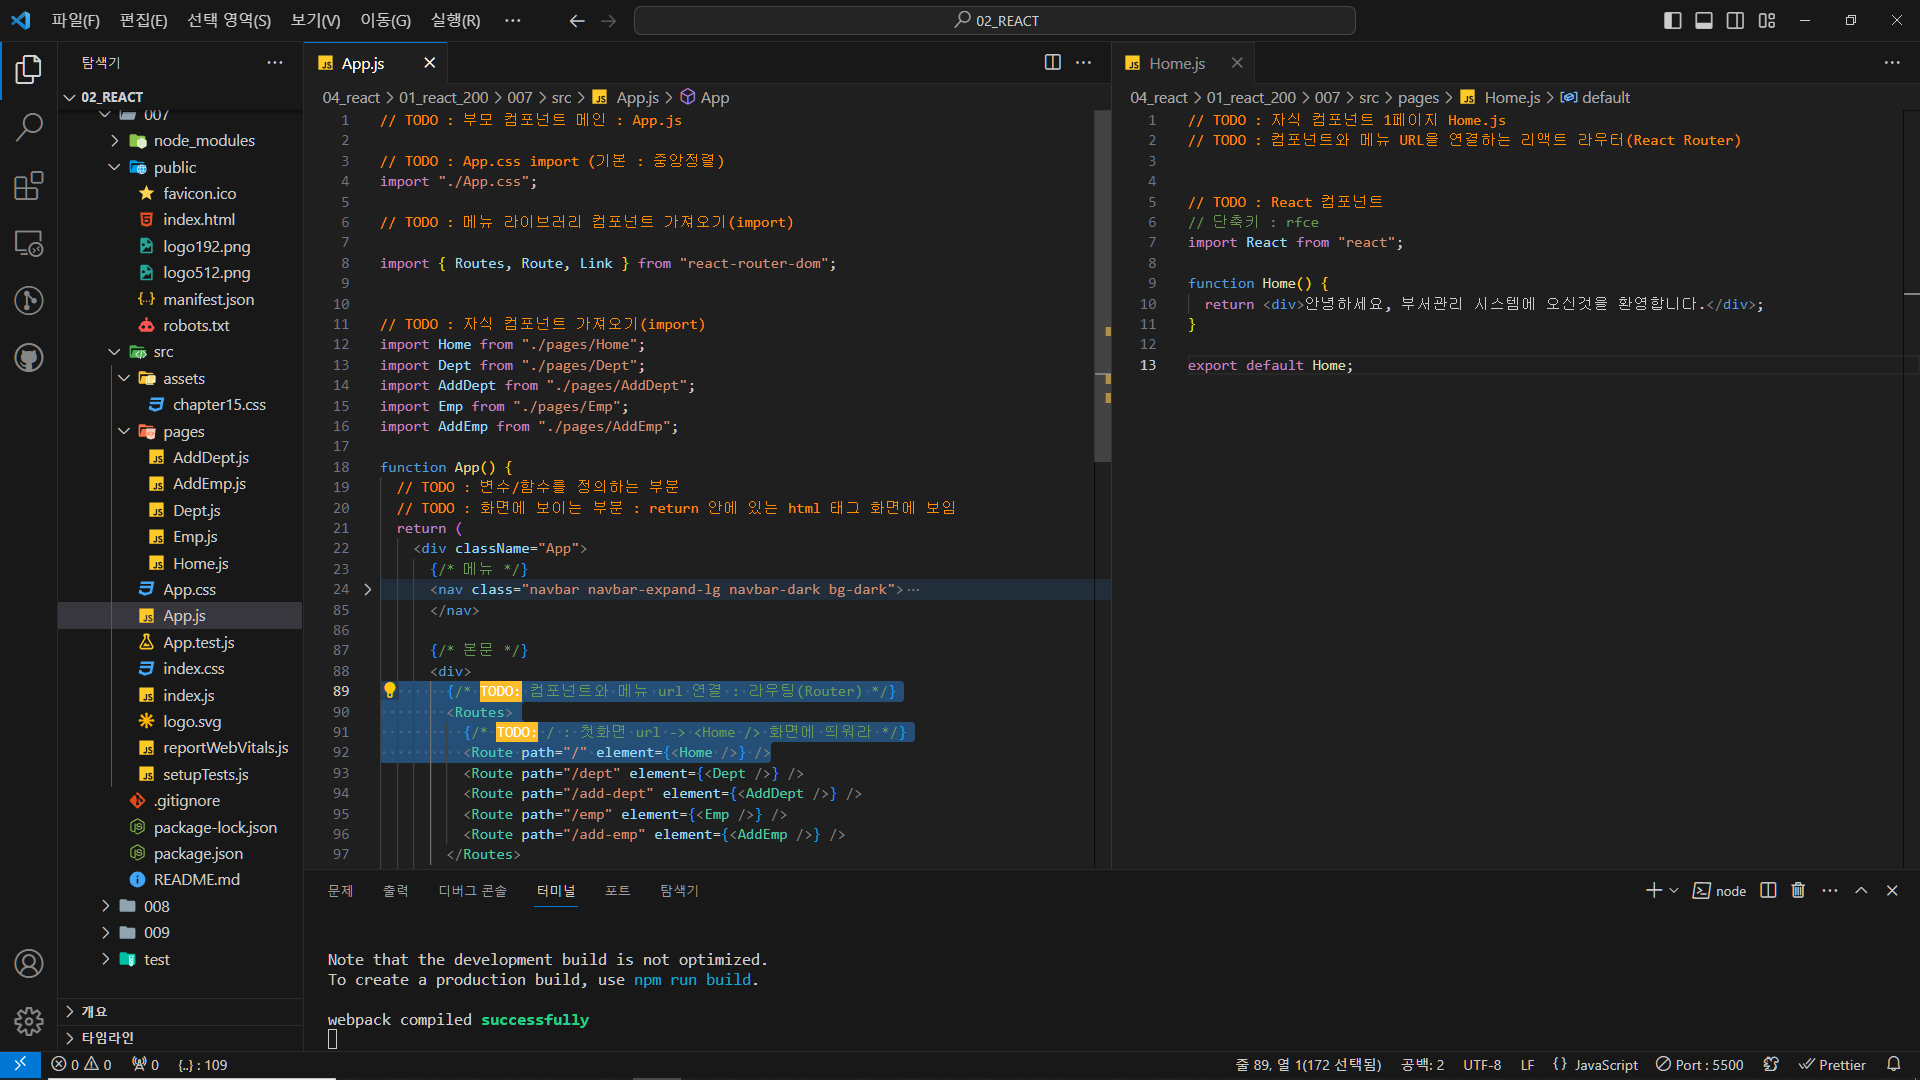Toggle the bottom panel layout button
Screen dimensions: 1920x1080
coord(1704,21)
